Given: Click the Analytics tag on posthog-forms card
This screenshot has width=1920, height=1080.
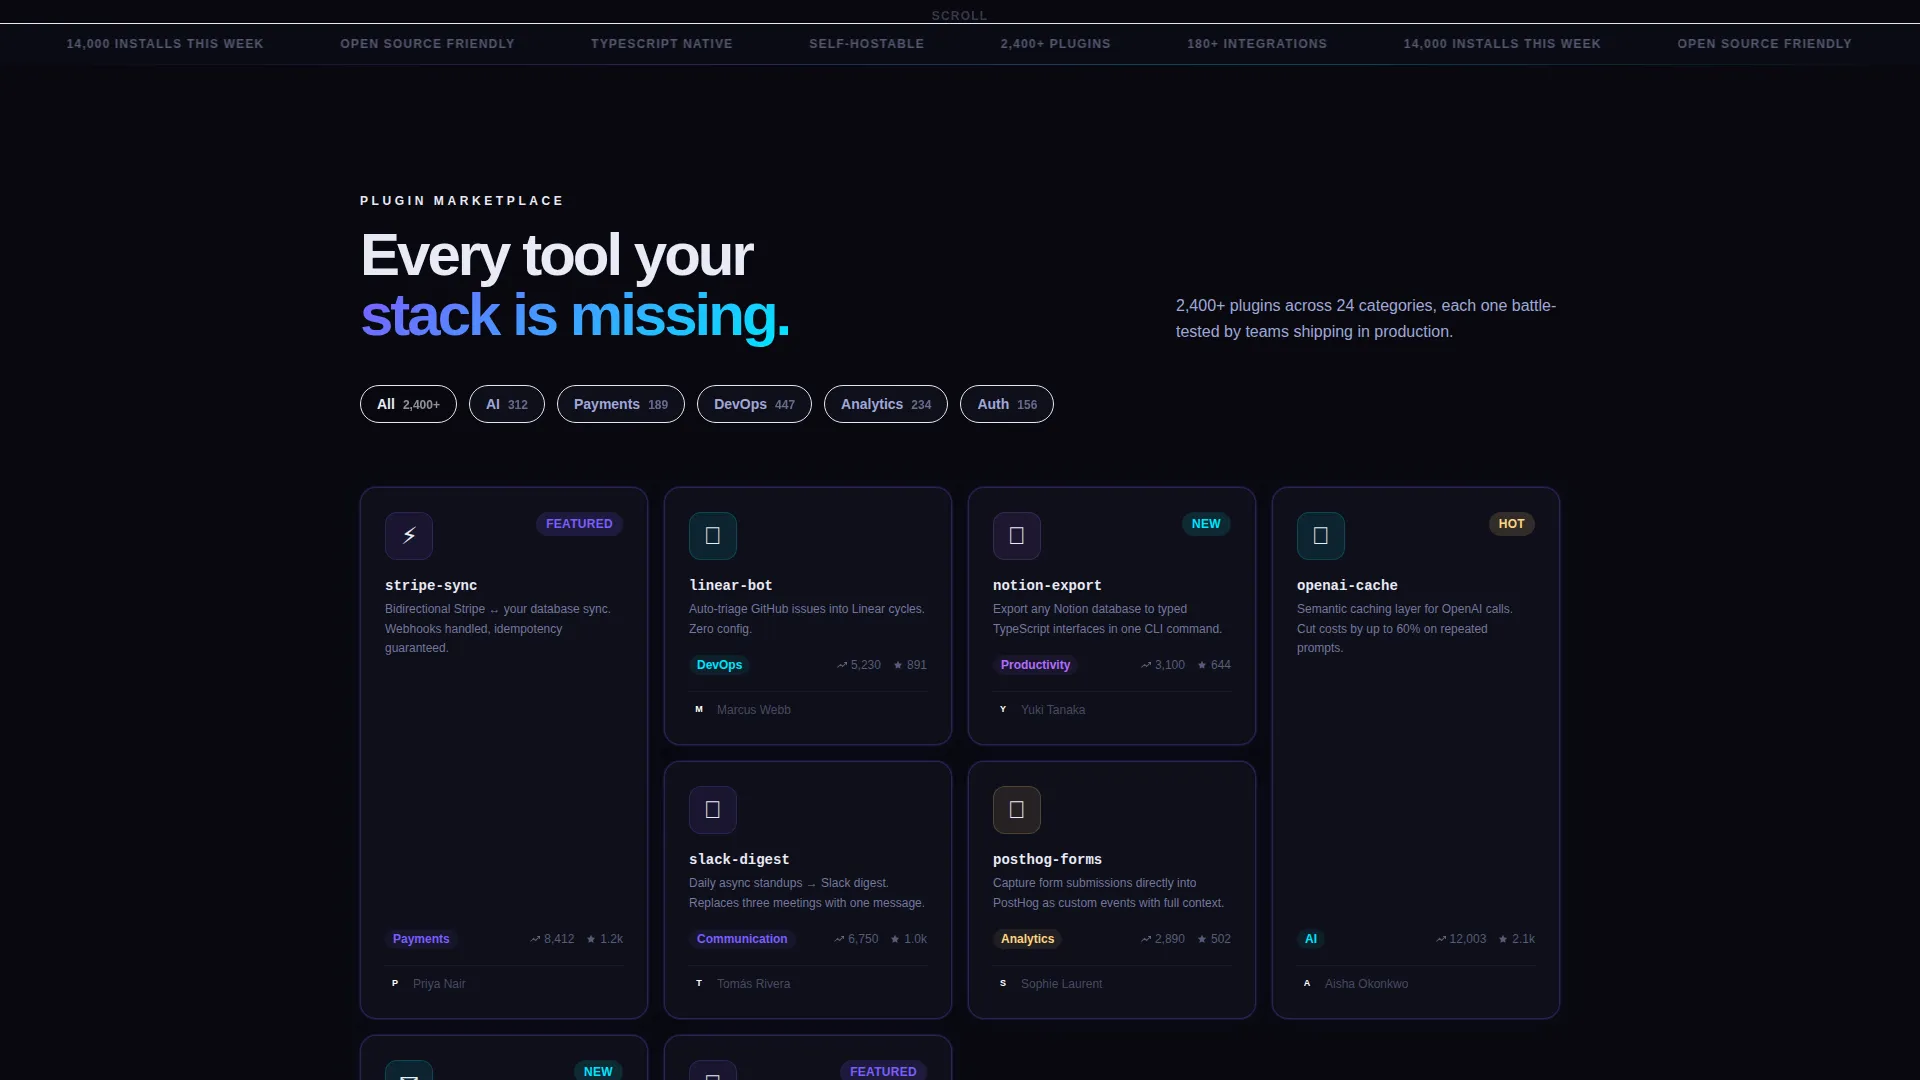Looking at the screenshot, I should click(x=1027, y=939).
